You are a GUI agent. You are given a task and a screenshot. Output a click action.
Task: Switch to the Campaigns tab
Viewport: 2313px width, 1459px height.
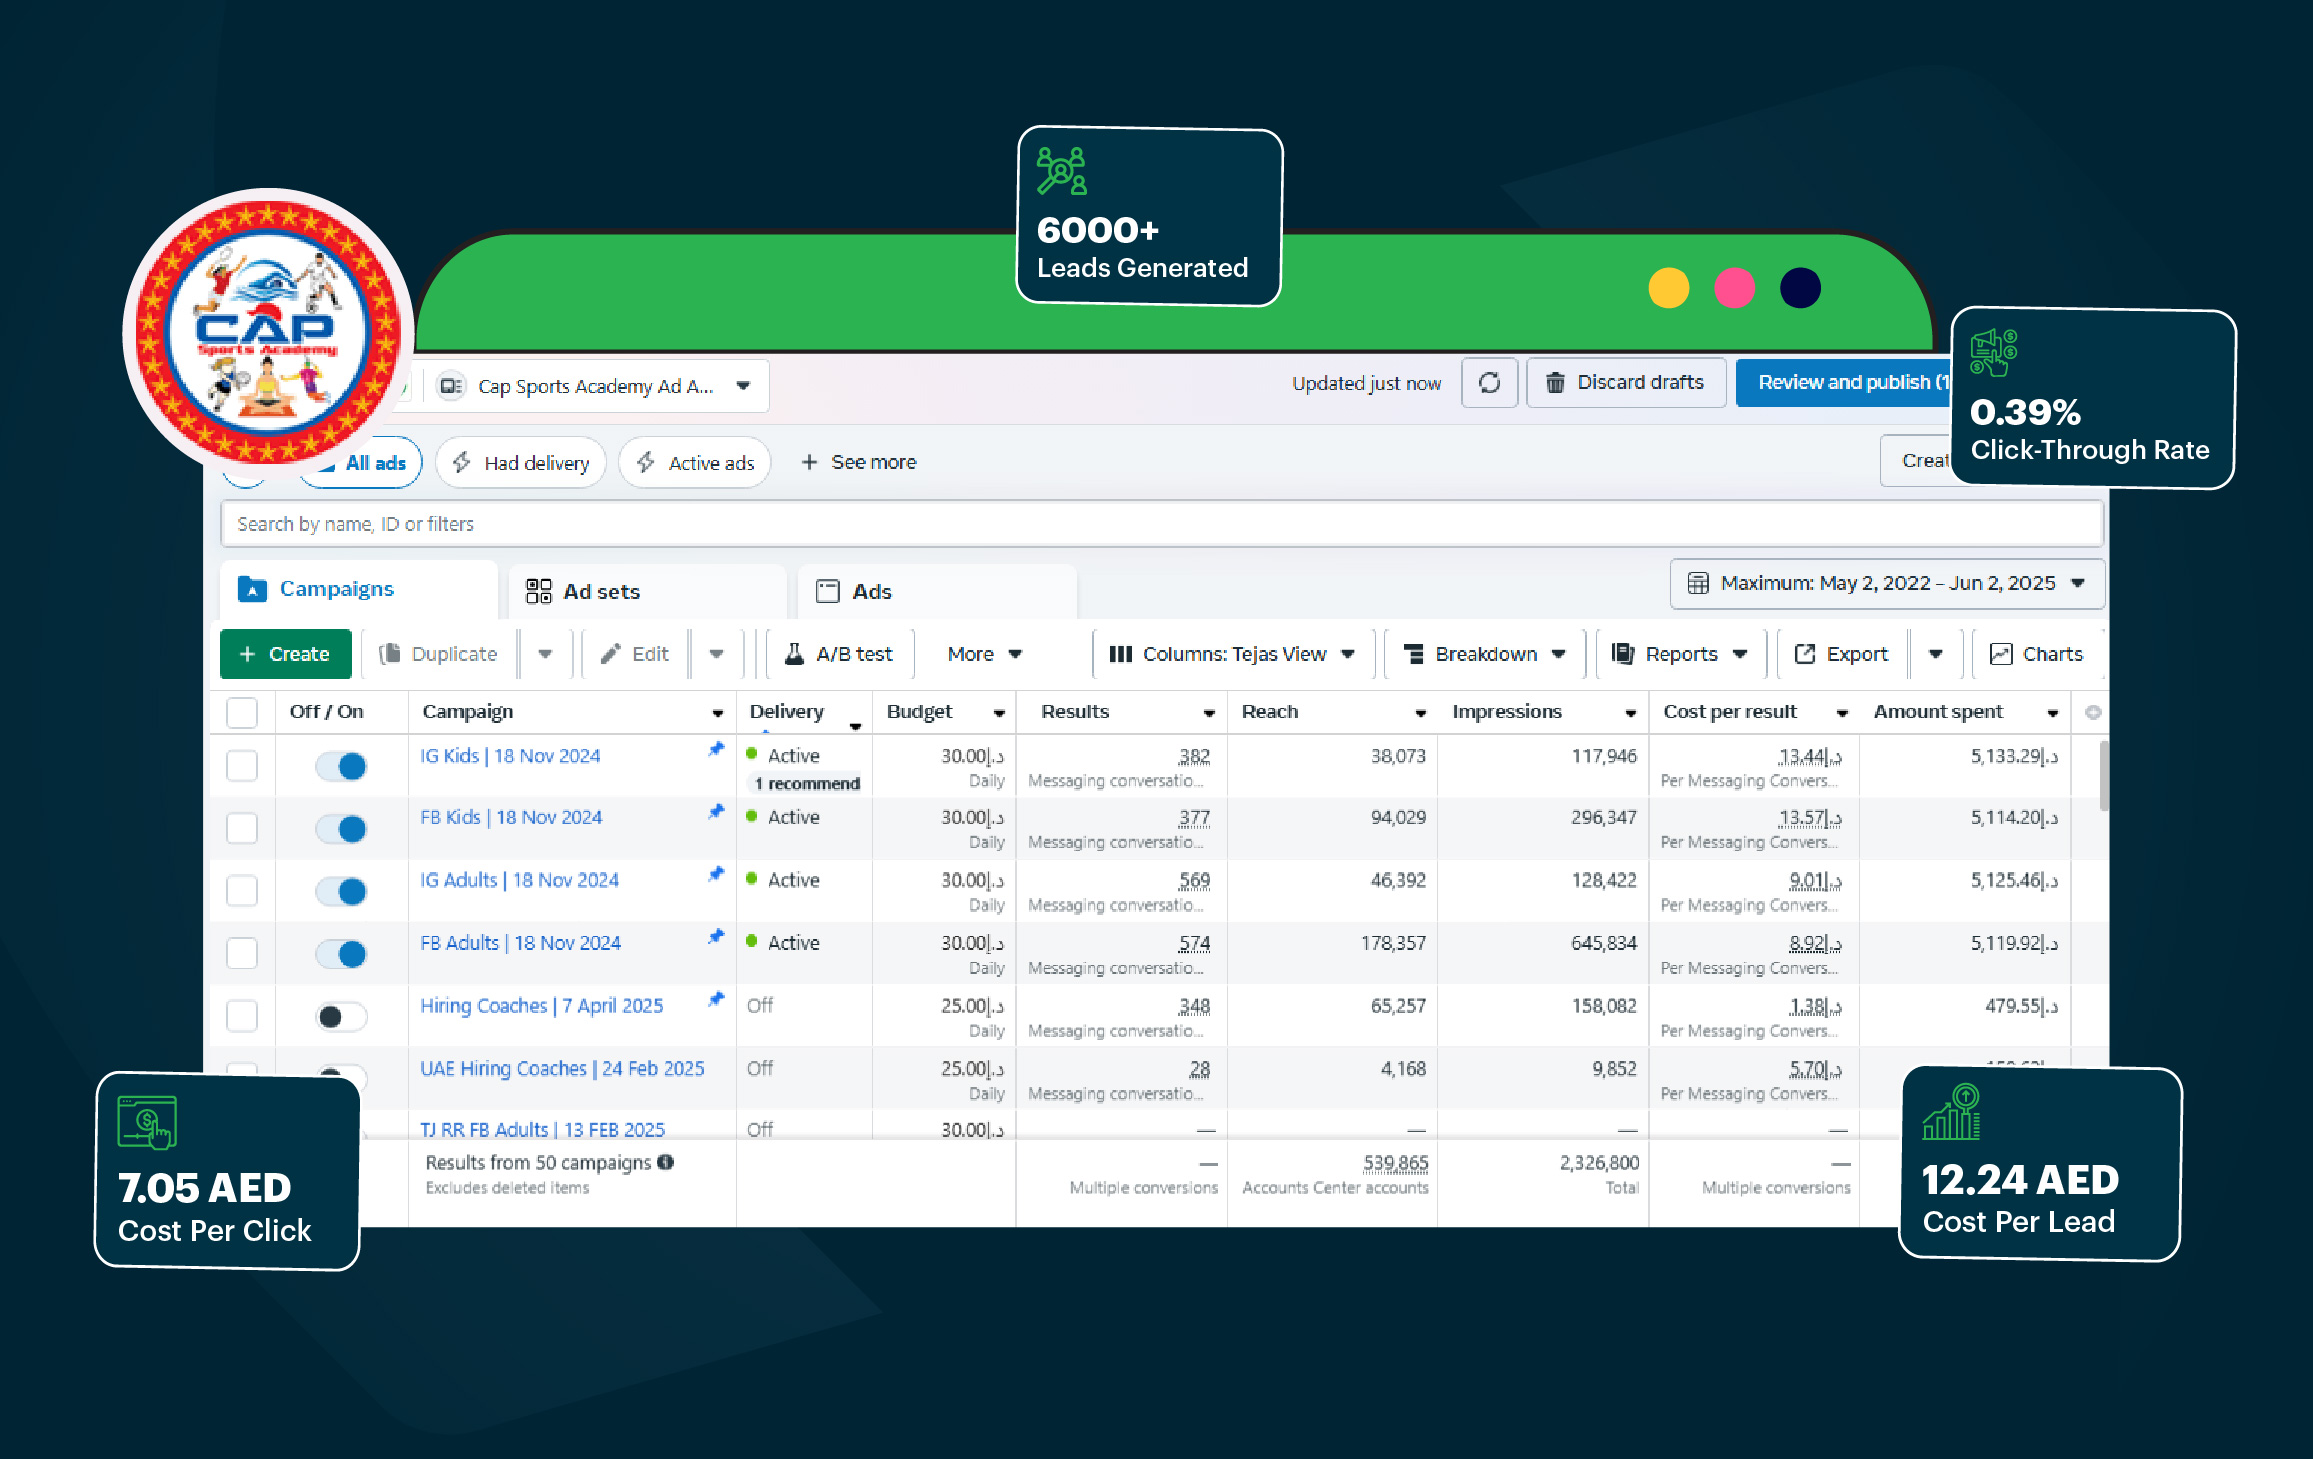coord(359,589)
